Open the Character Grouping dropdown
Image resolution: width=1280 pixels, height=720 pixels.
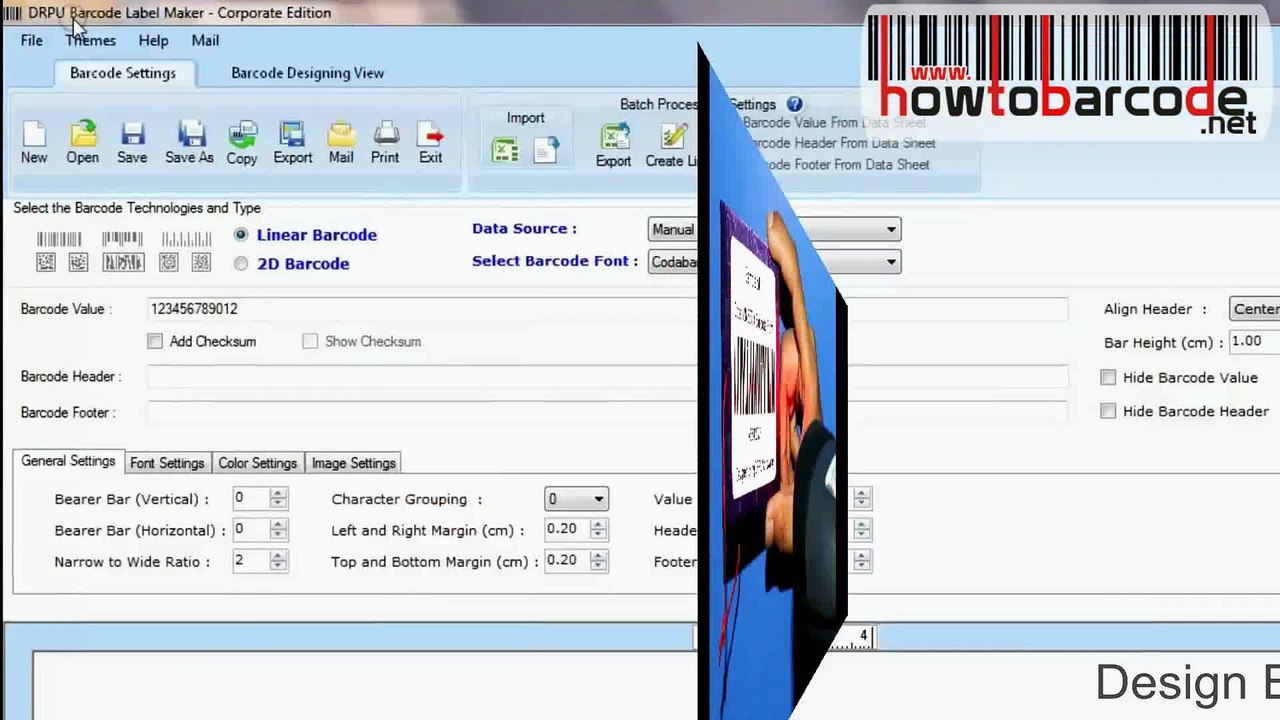pos(576,499)
